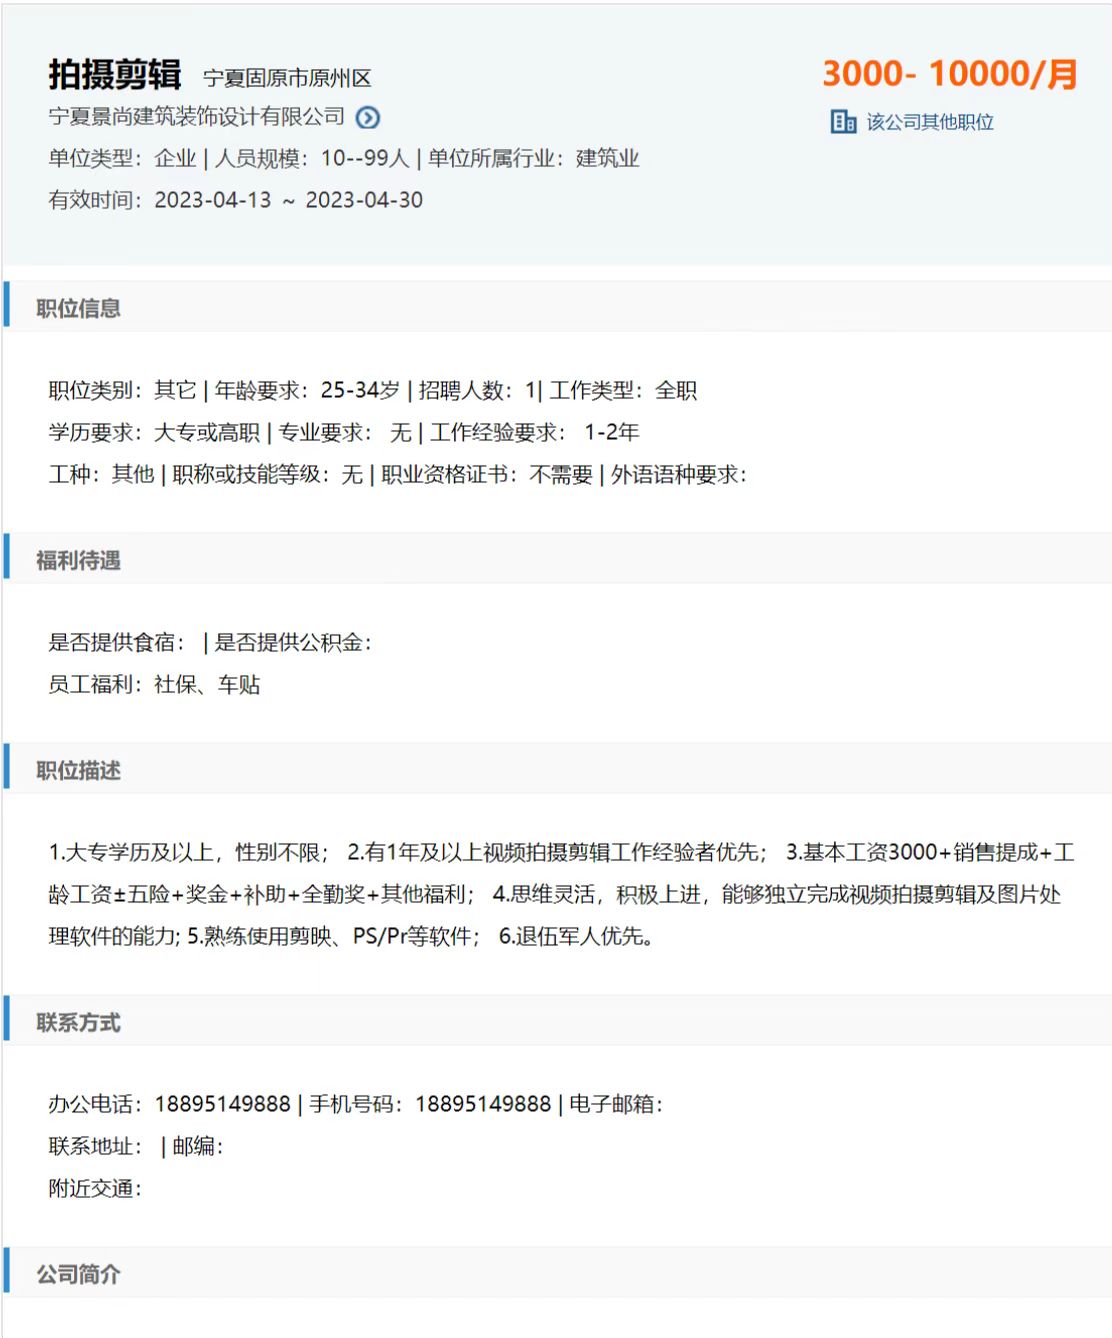Screen dimensions: 1112x1338
Task: Open the 该公司其他职位 link
Action: (x=929, y=122)
